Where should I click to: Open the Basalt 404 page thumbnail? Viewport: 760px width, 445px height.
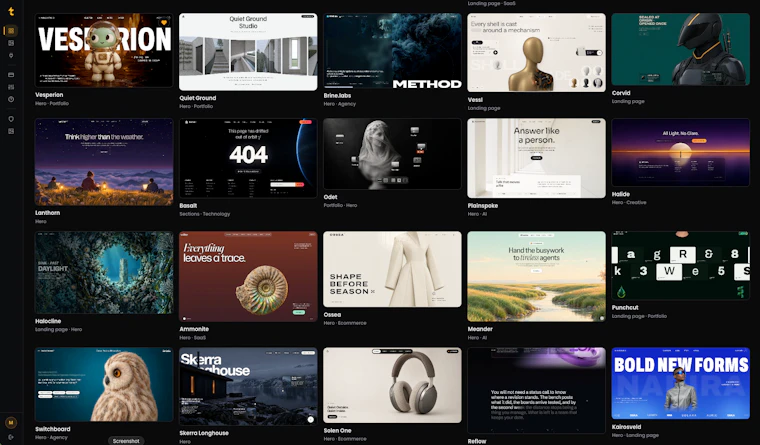248,158
